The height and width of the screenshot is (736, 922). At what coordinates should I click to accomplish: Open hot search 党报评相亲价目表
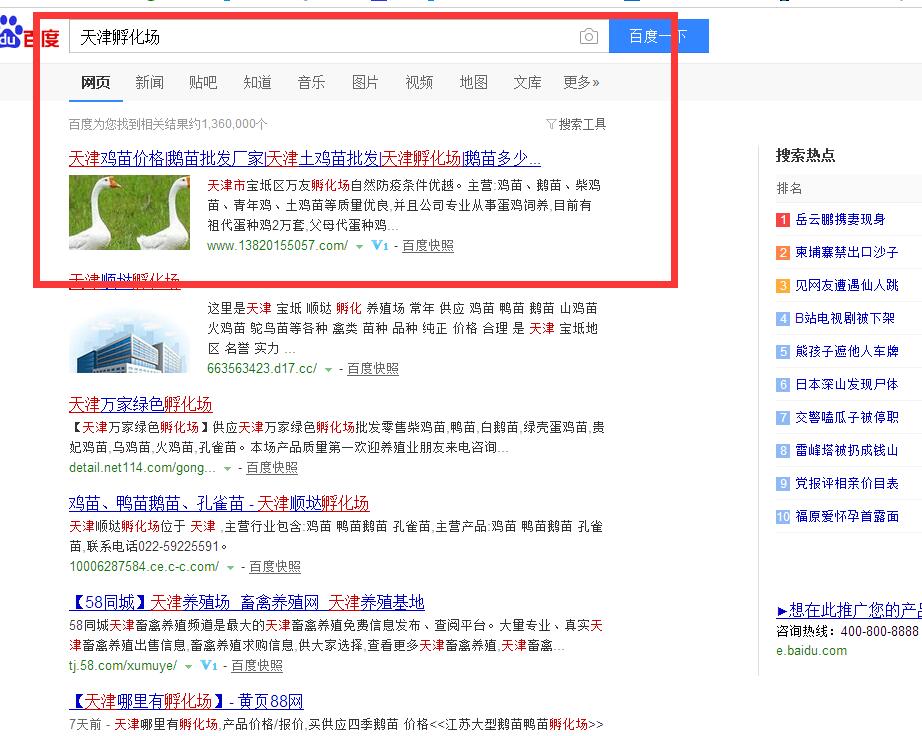[x=847, y=484]
